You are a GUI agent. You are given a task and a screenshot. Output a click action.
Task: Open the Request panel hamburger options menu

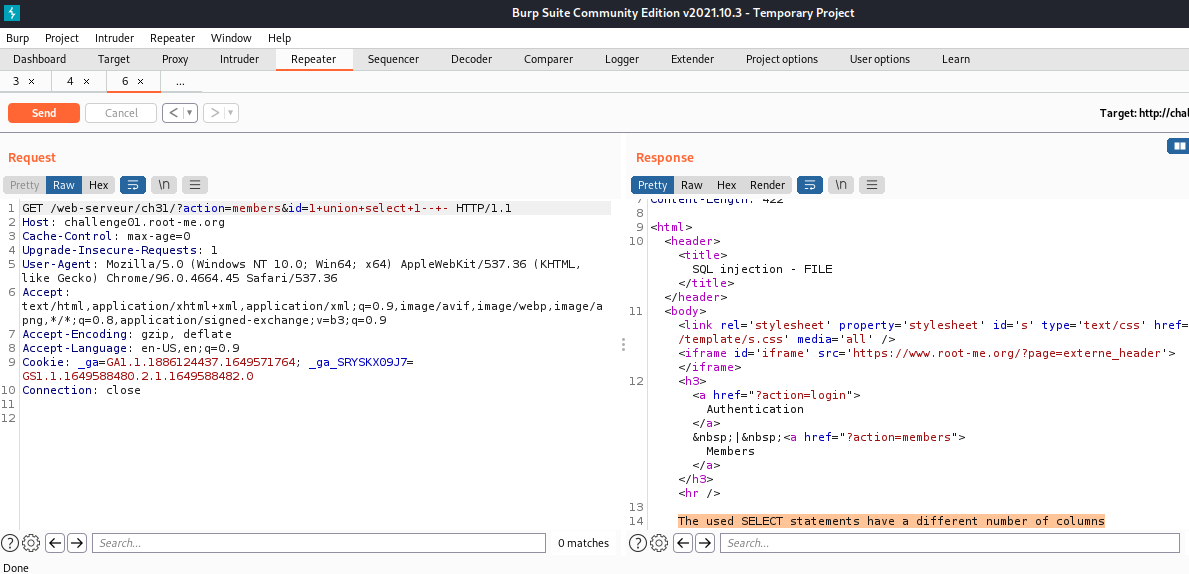coord(195,185)
